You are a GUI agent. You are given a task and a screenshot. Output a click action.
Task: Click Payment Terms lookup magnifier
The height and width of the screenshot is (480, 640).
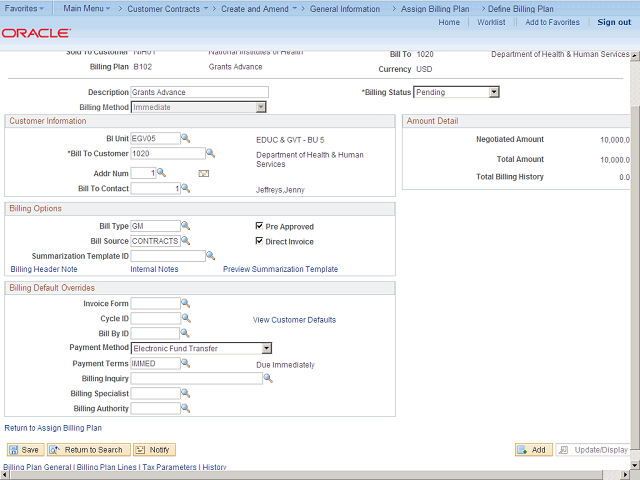185,363
